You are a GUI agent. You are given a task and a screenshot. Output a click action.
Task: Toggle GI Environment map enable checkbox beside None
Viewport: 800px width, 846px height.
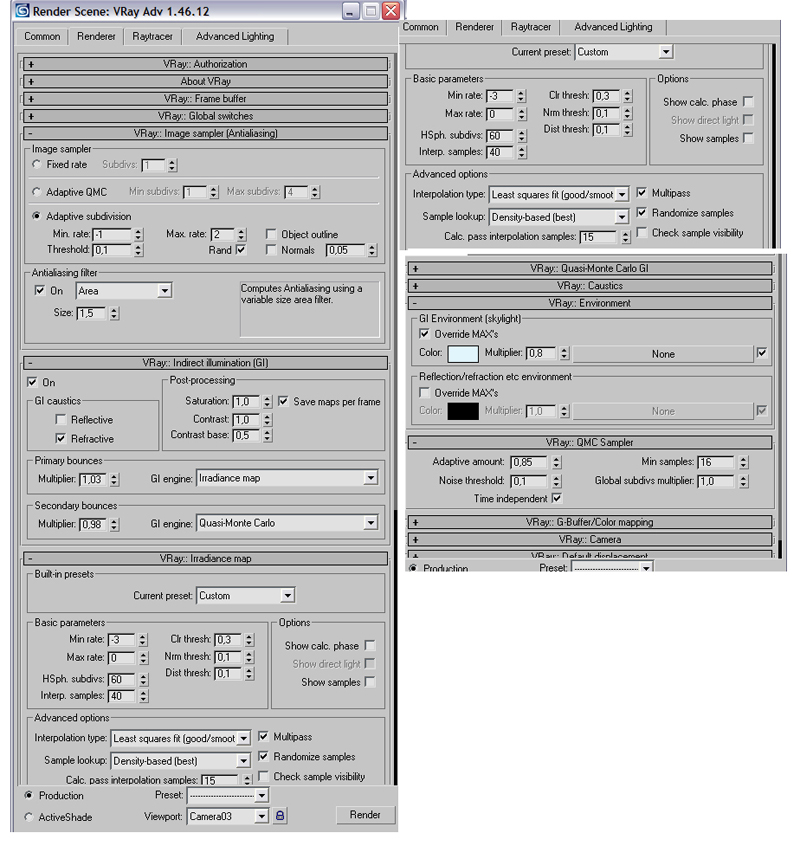coord(762,353)
